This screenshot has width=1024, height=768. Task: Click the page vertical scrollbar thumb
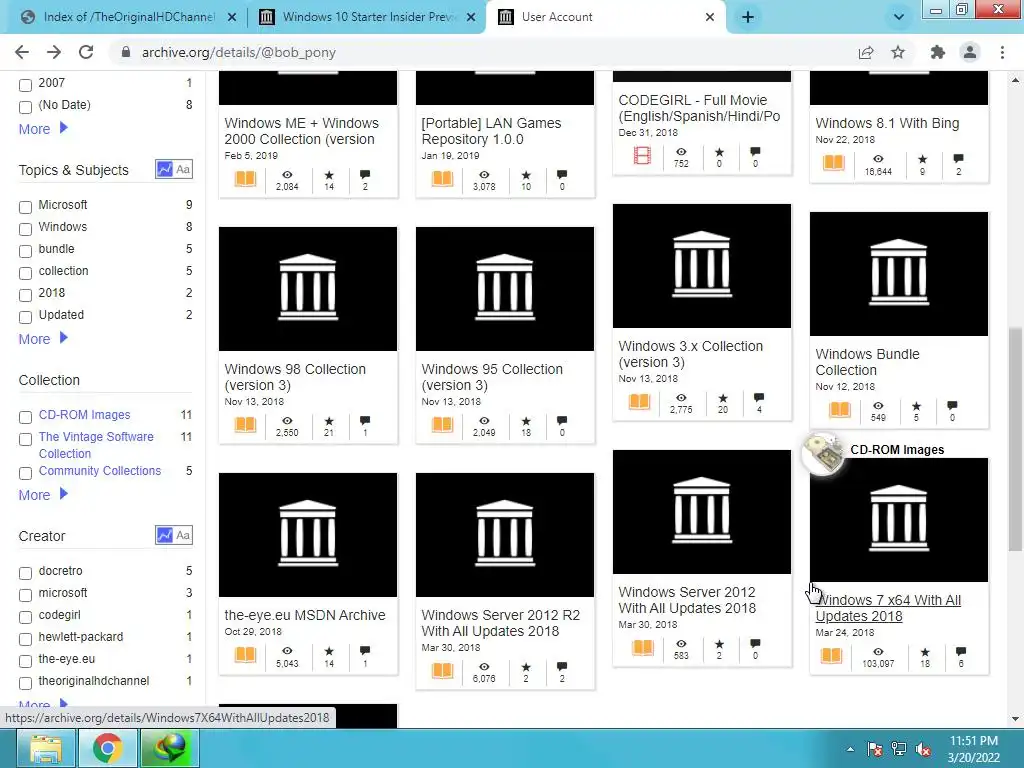tap(1015, 439)
